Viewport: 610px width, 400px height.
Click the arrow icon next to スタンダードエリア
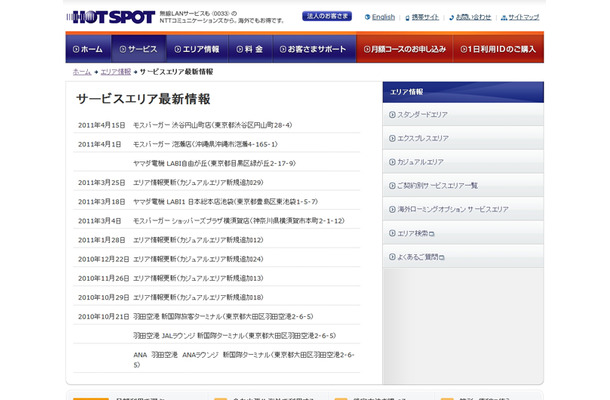click(x=392, y=115)
